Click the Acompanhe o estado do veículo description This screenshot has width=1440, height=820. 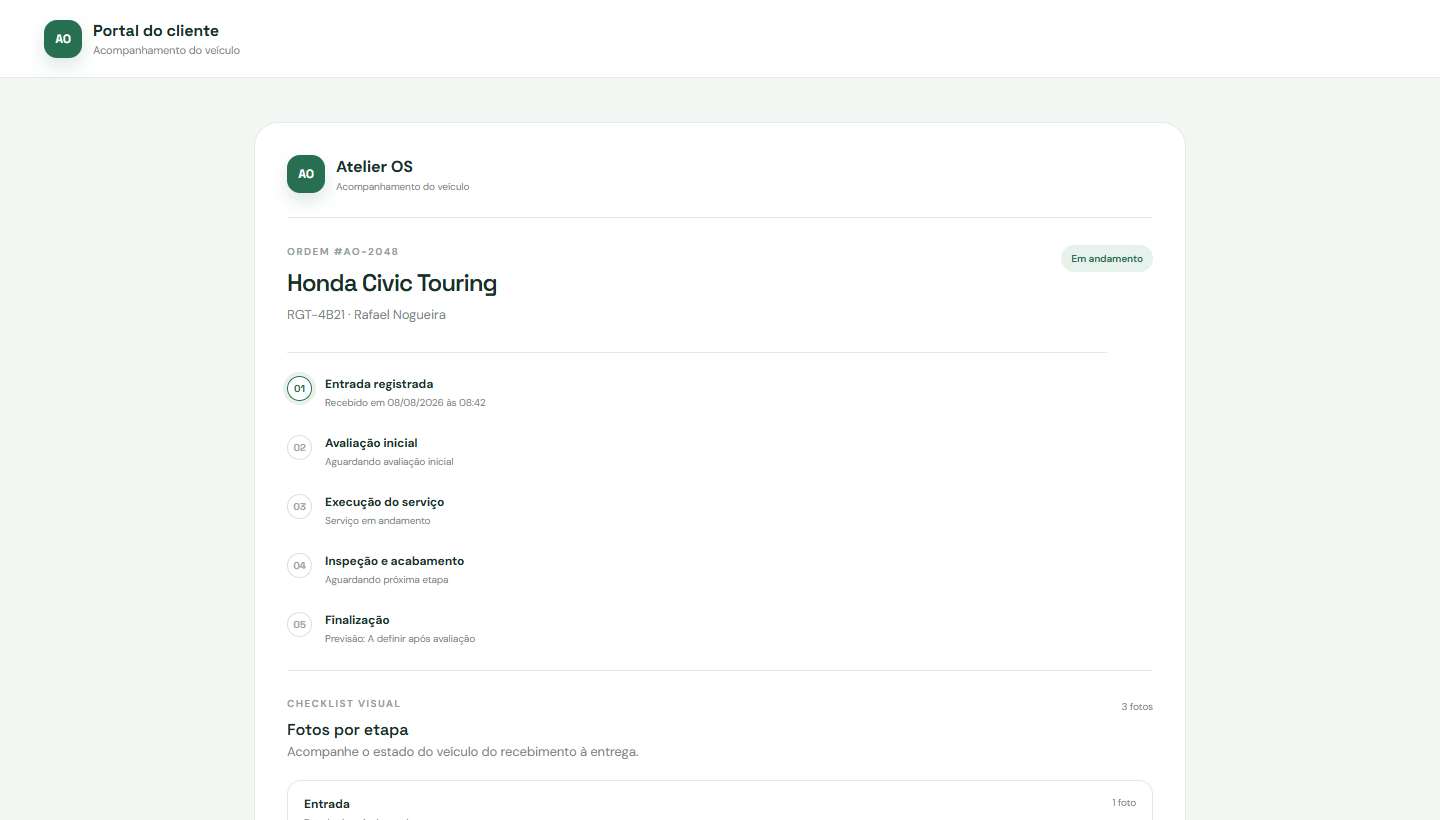(x=463, y=752)
